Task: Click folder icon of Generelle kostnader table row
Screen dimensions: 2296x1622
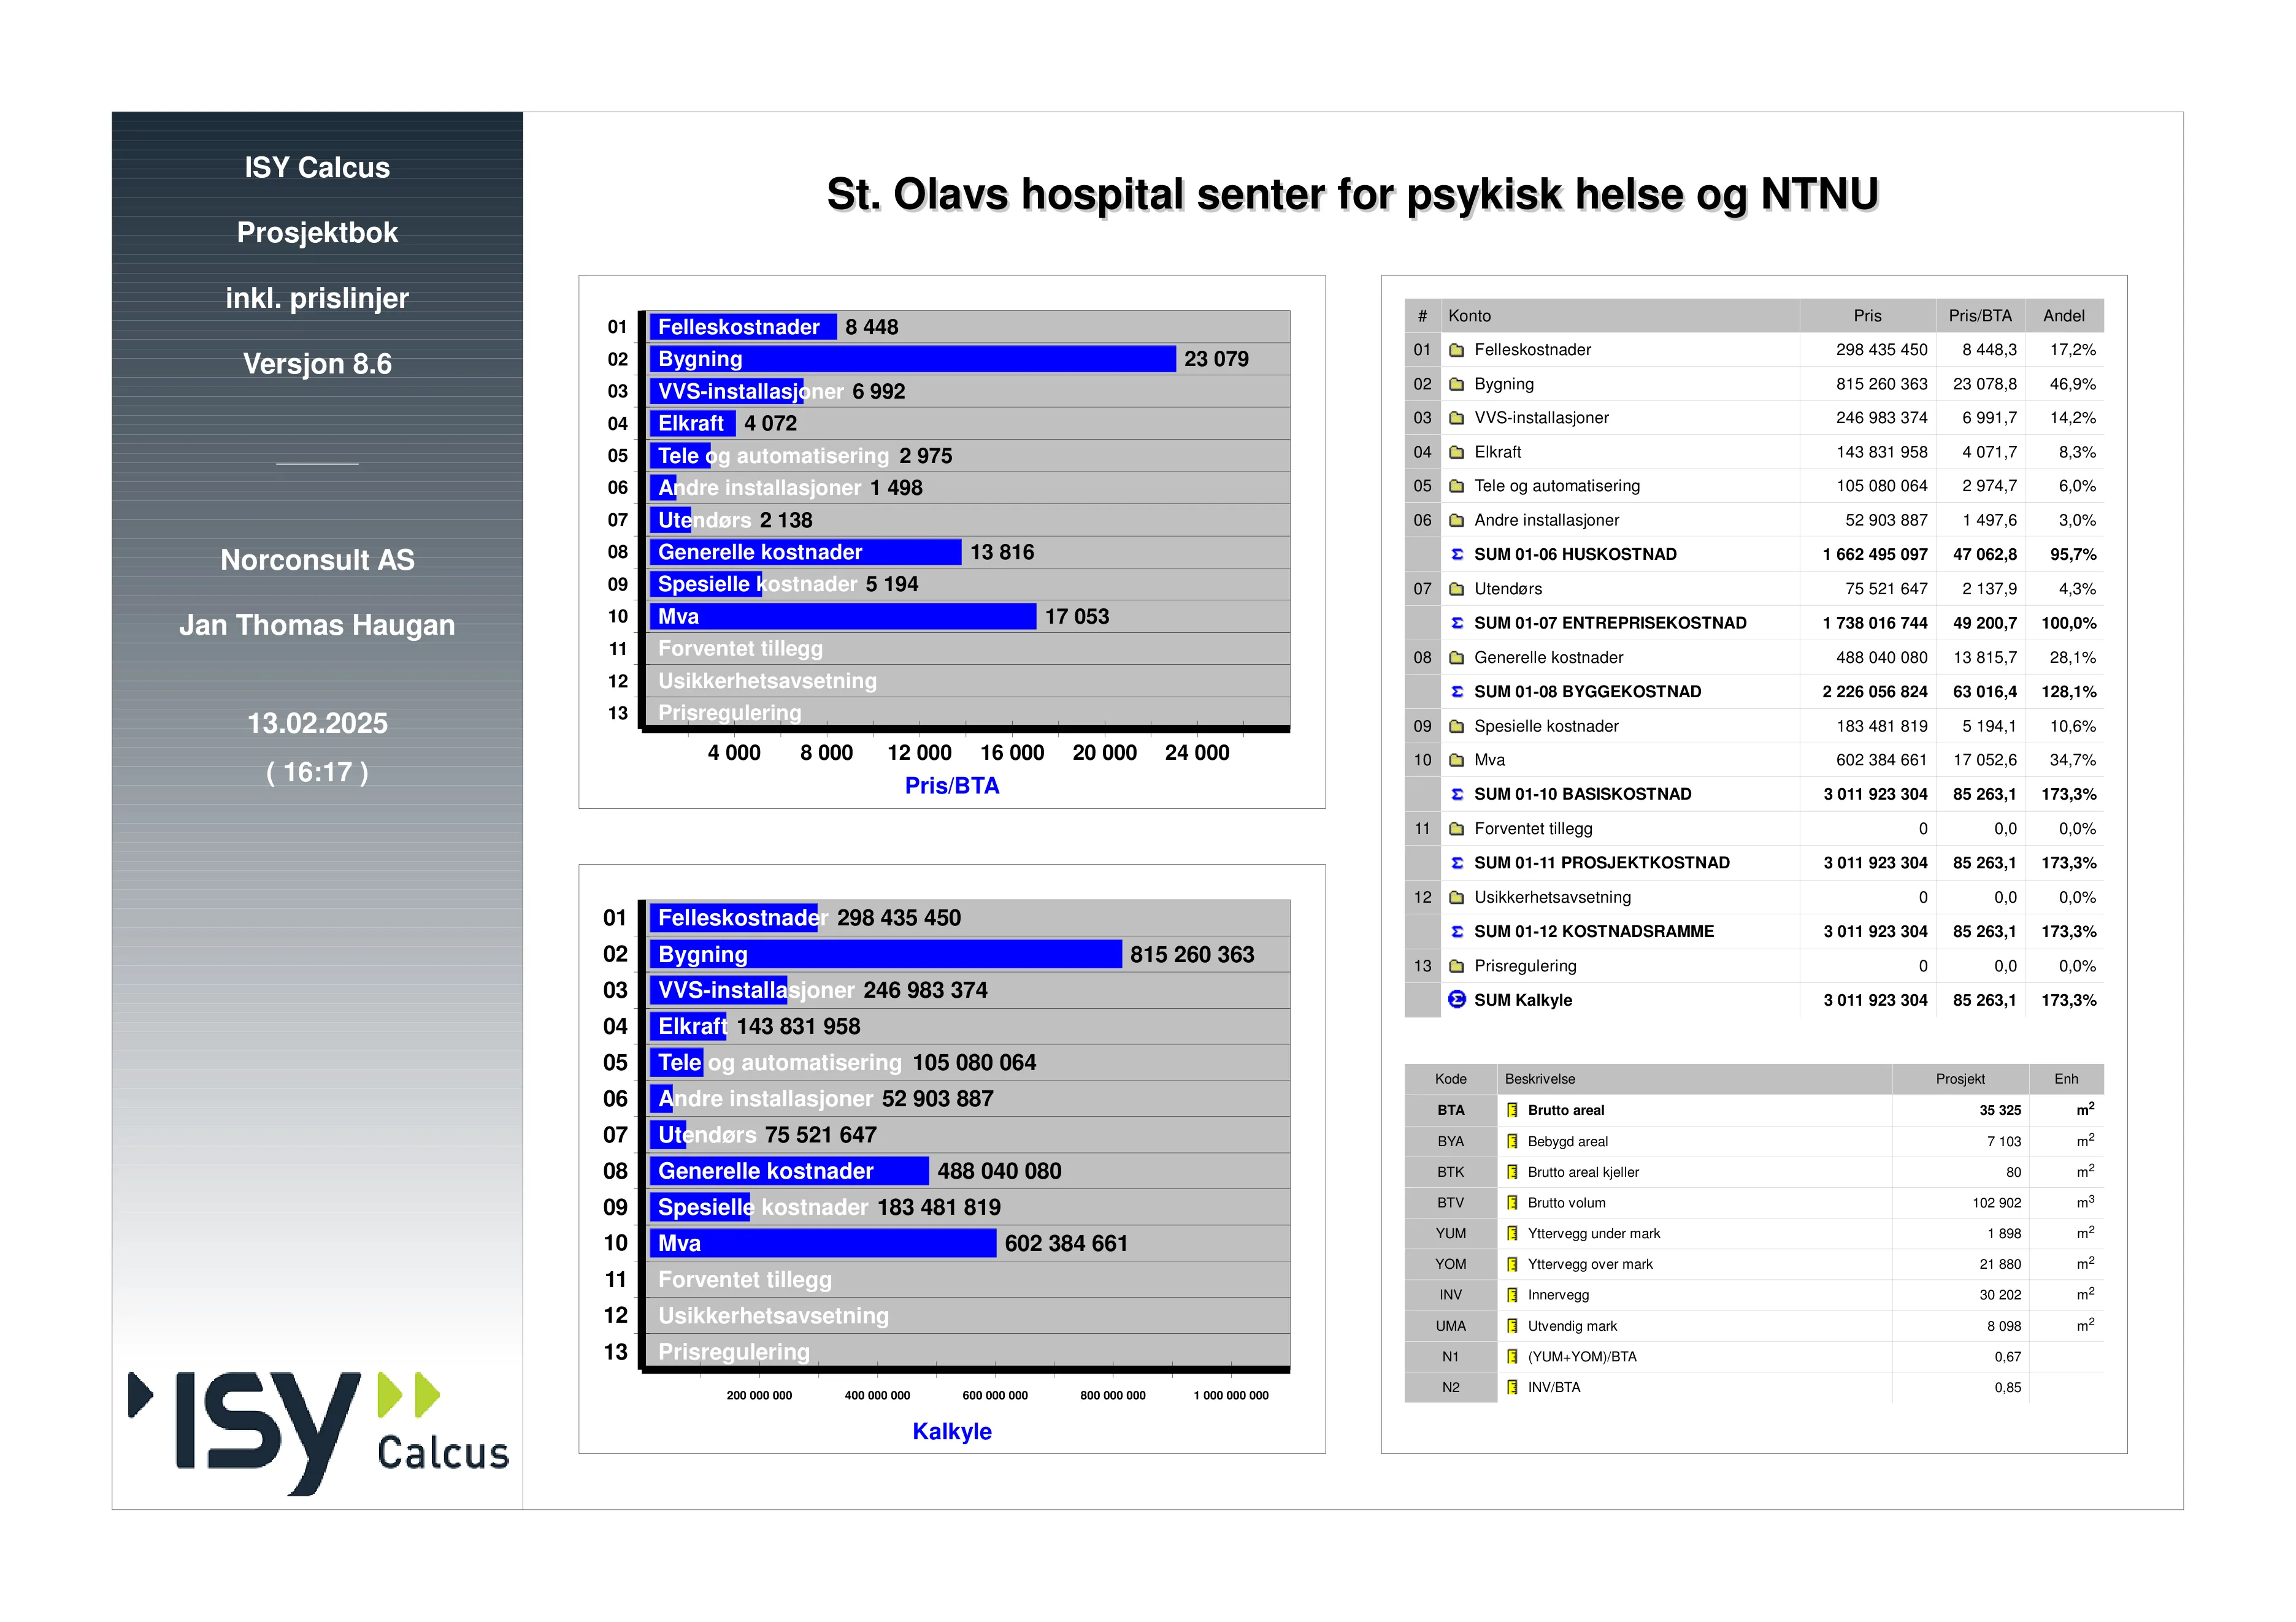Action: point(1456,657)
